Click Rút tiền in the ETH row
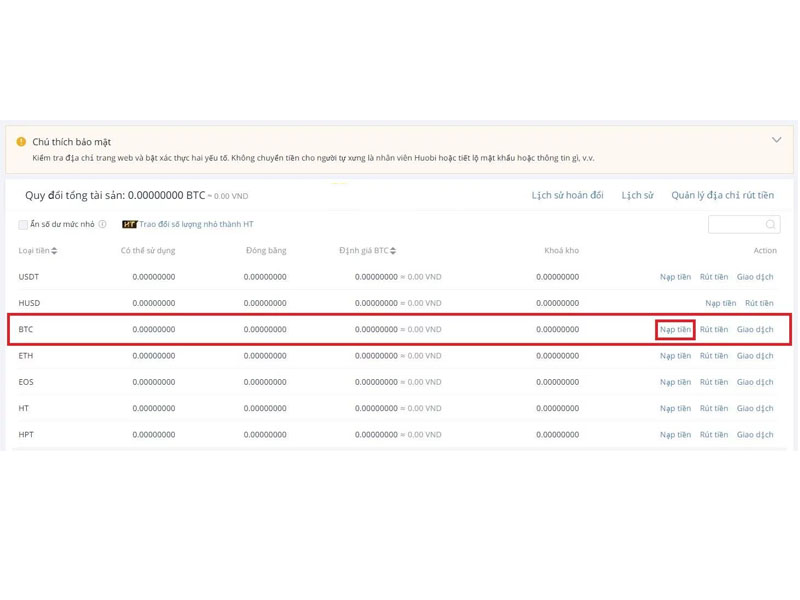Viewport: 800px width, 600px height. [714, 356]
